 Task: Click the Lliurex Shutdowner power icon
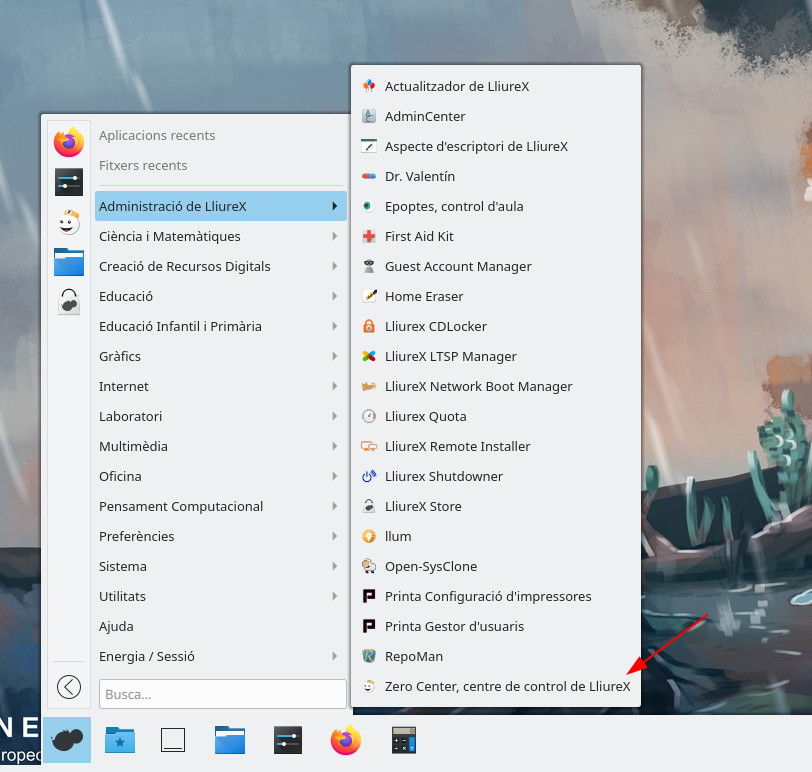pyautogui.click(x=369, y=476)
